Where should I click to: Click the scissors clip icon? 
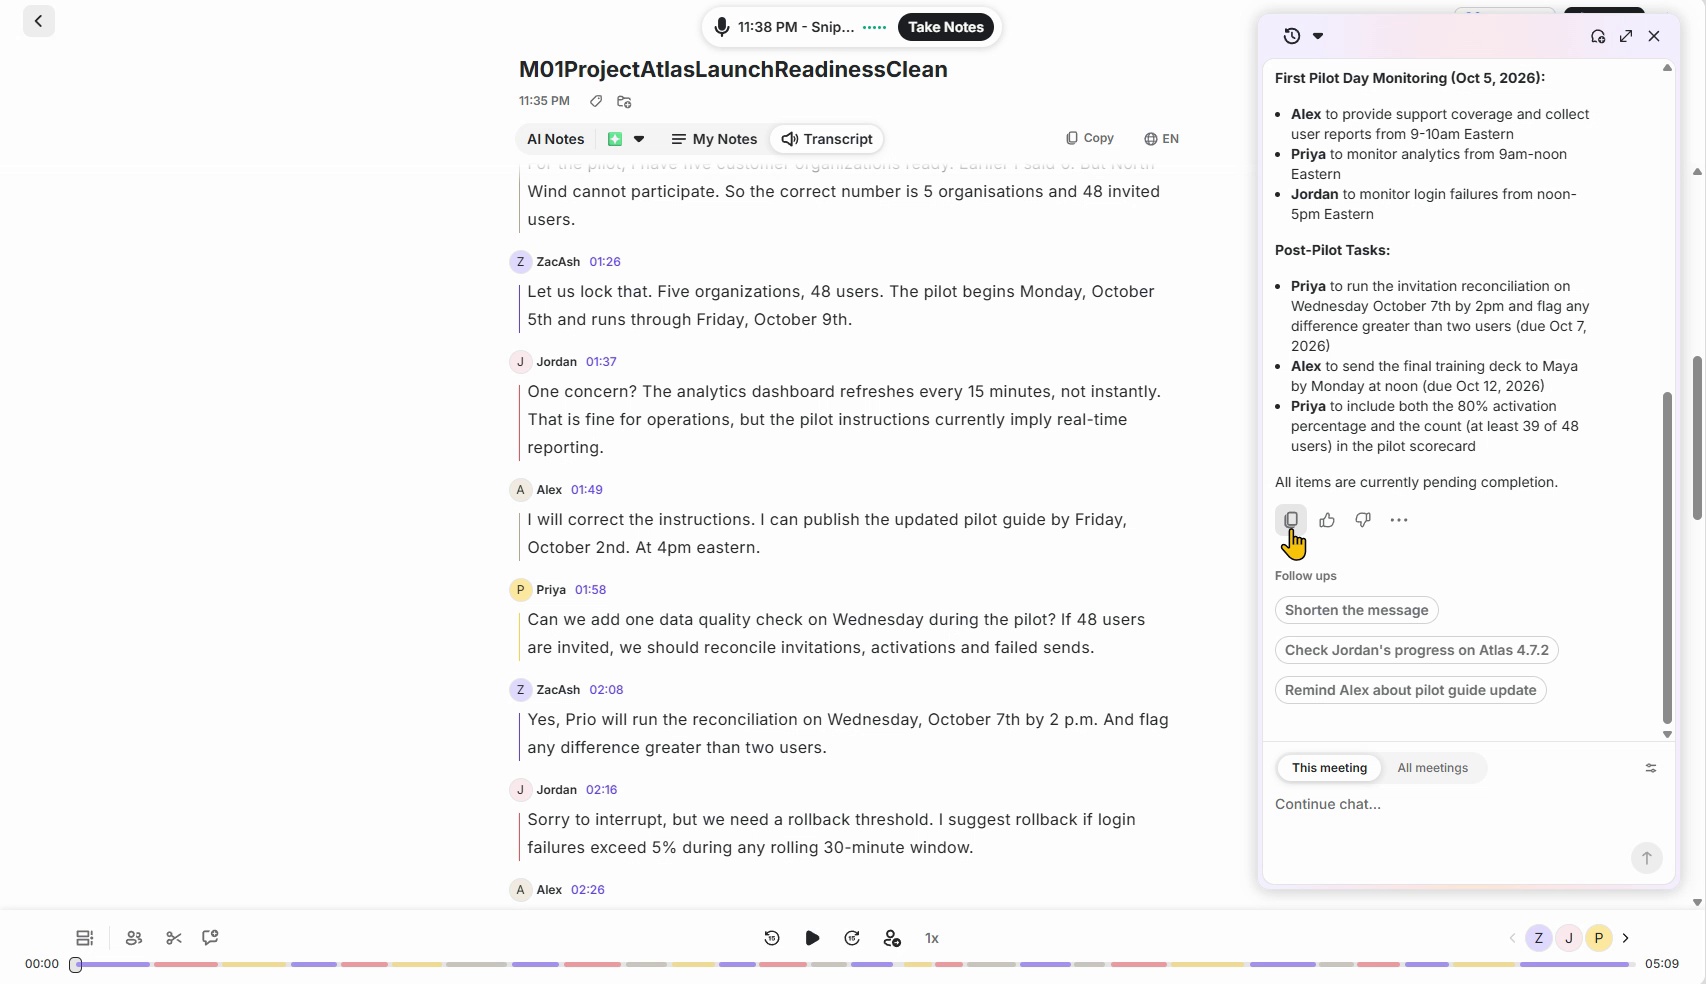(174, 938)
